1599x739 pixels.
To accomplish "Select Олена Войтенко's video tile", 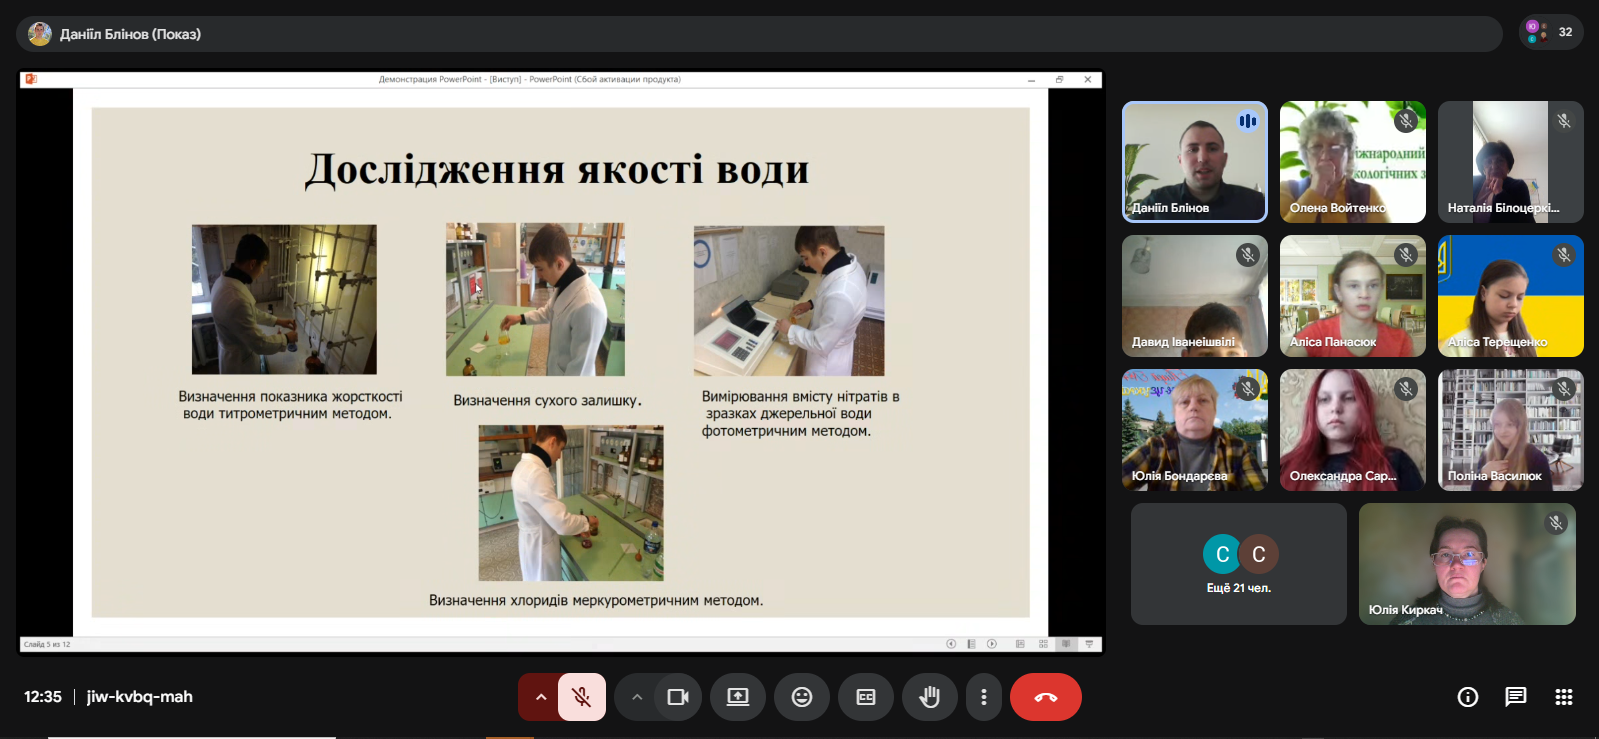I will pos(1352,161).
